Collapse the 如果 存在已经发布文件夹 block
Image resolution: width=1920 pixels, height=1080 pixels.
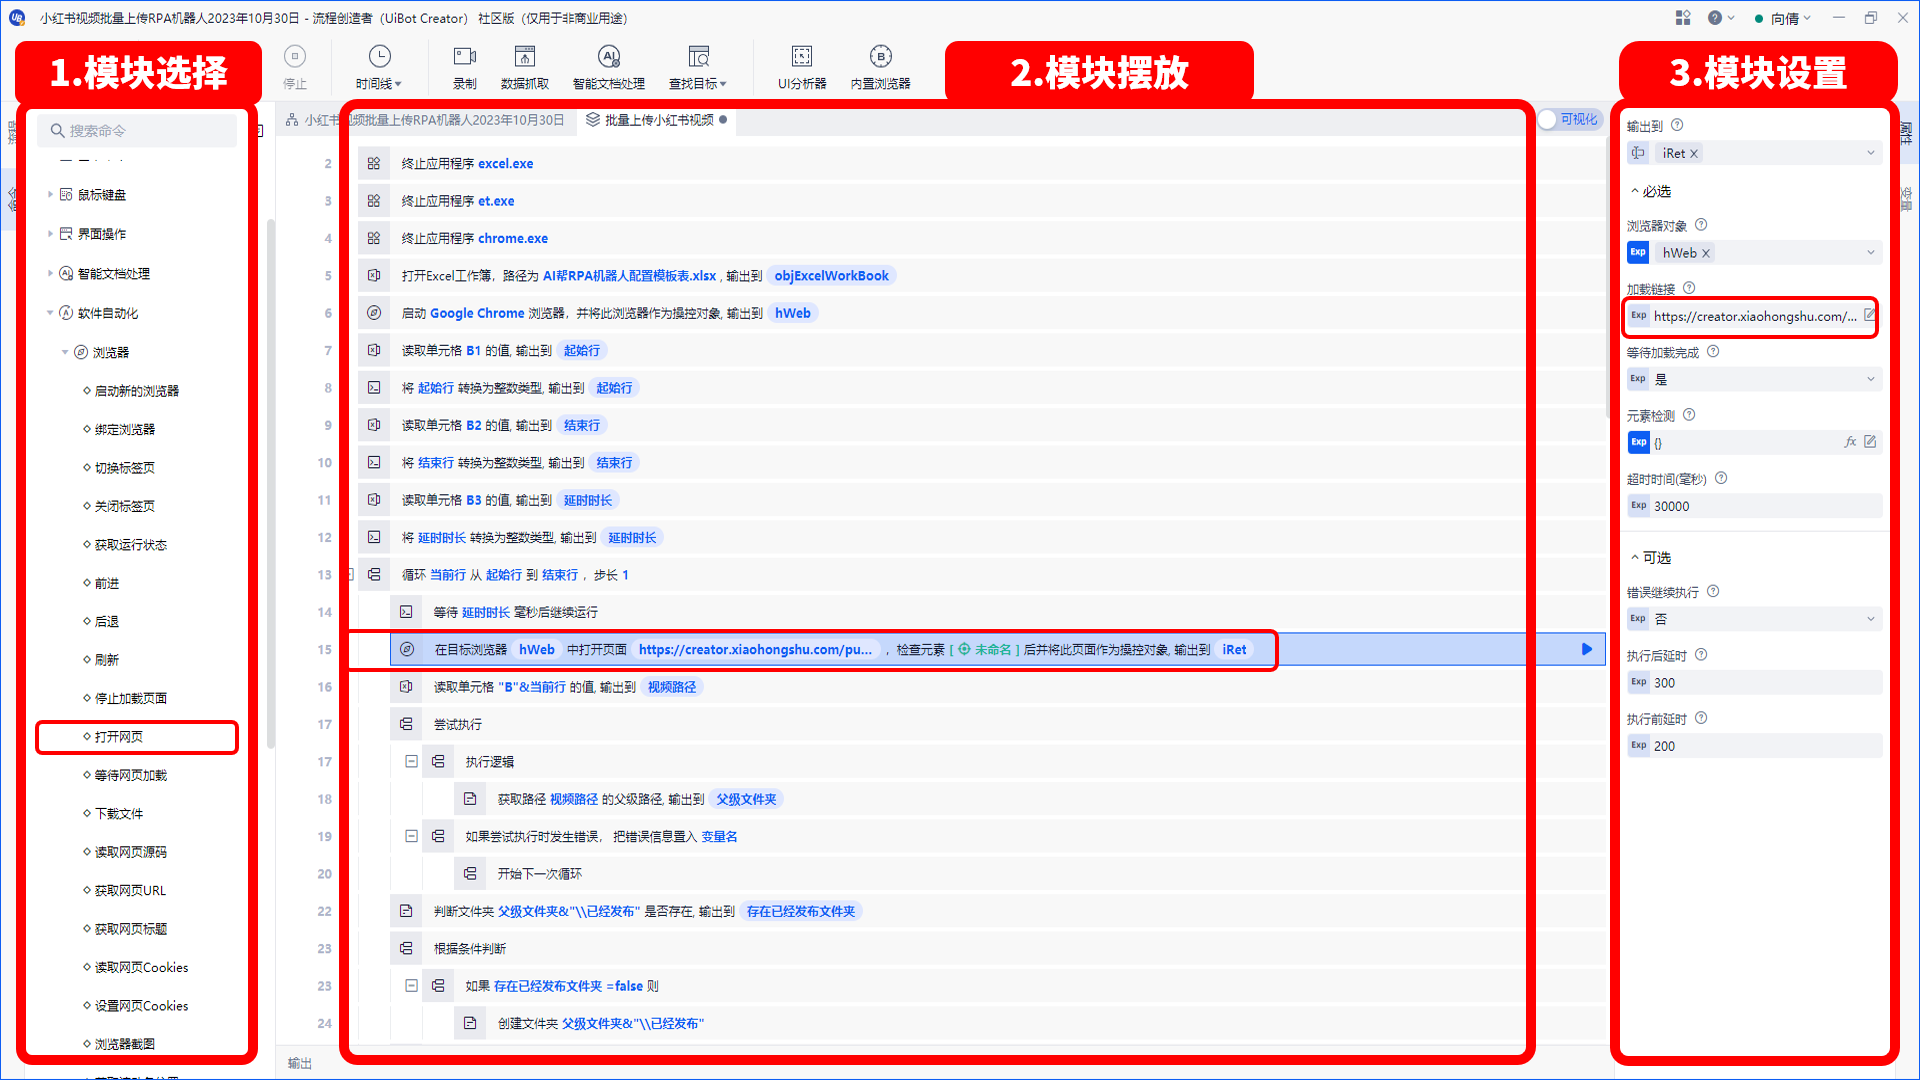click(x=411, y=985)
